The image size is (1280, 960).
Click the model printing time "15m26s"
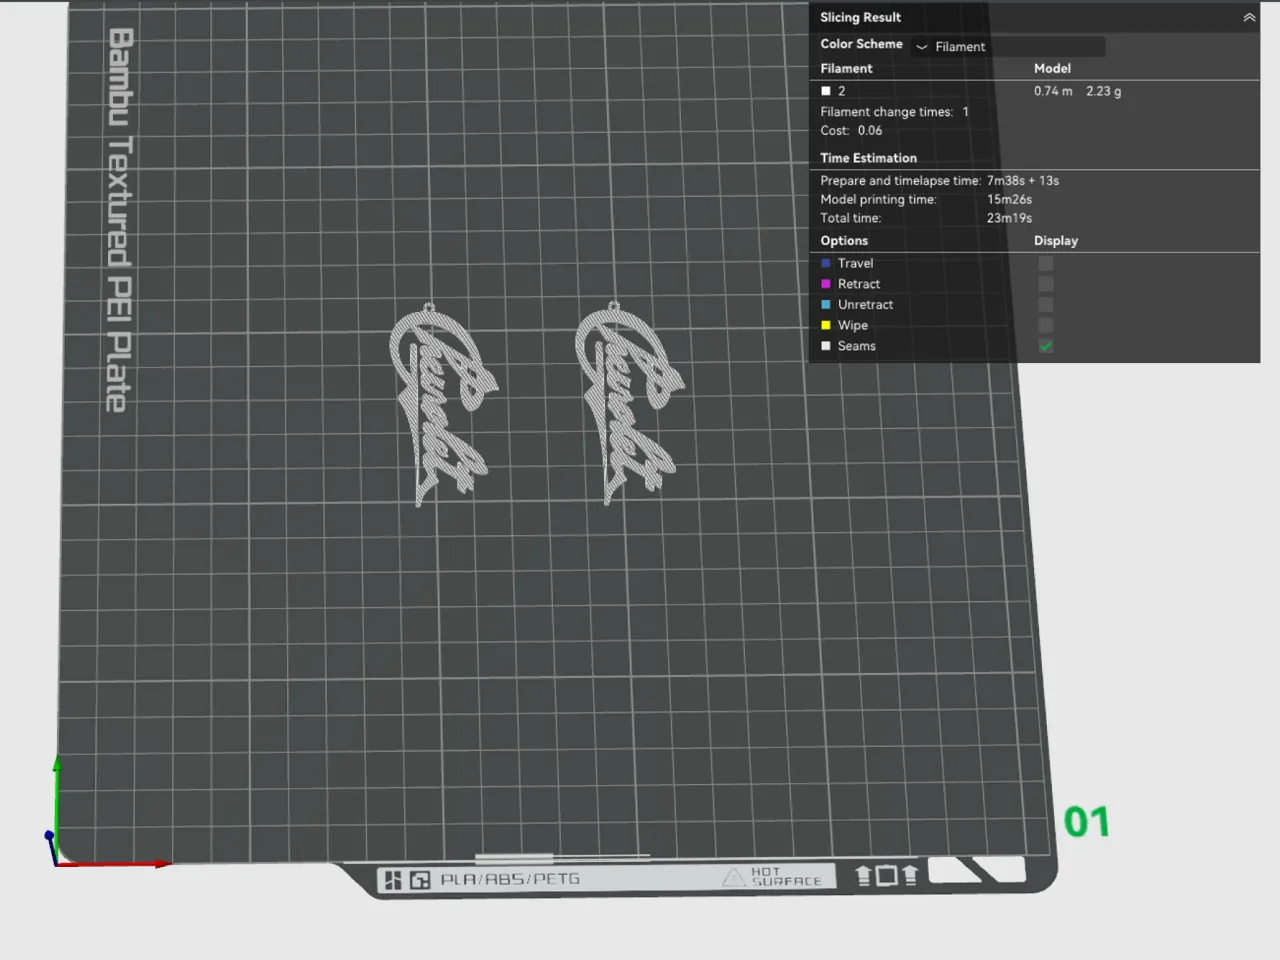point(1010,199)
